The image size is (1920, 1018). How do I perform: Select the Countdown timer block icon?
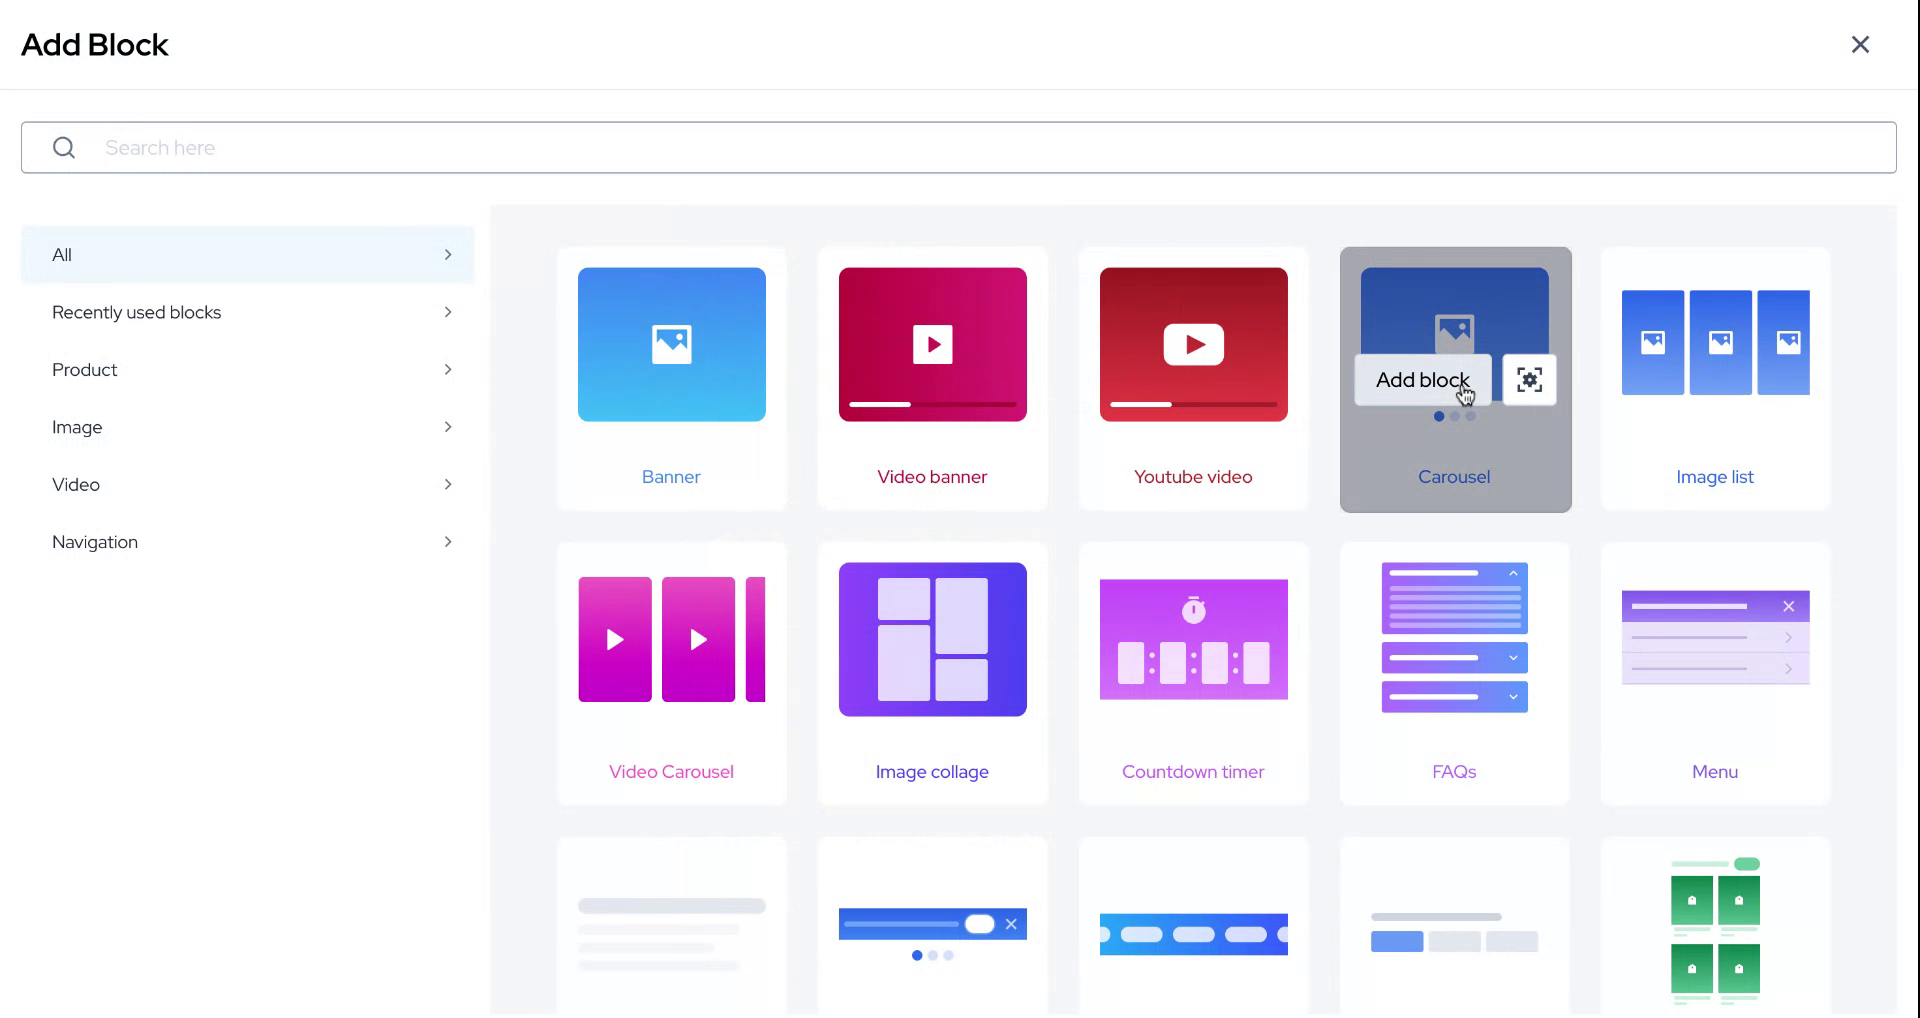pos(1194,639)
